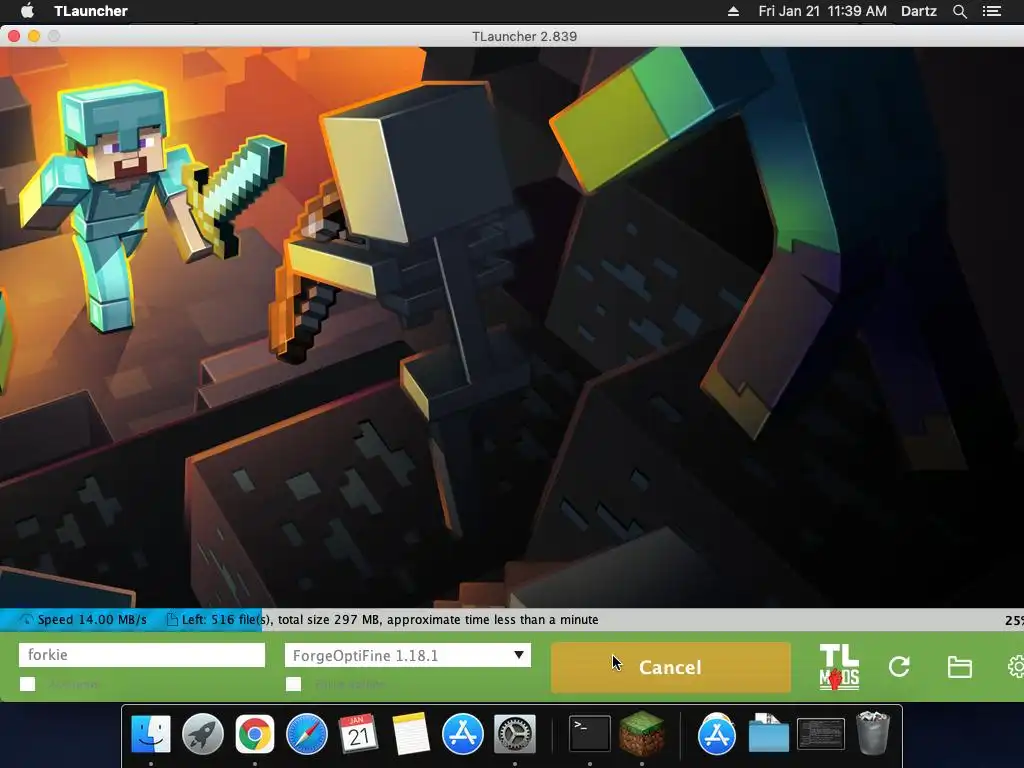Screen dimensions: 1024x768
Task: Click the download progress bar
Action: coord(512,620)
